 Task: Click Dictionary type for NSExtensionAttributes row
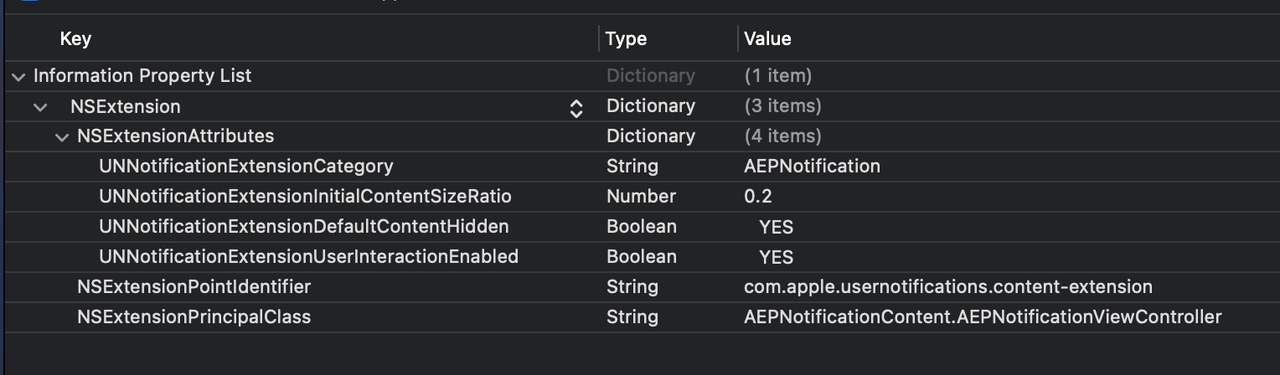point(650,136)
